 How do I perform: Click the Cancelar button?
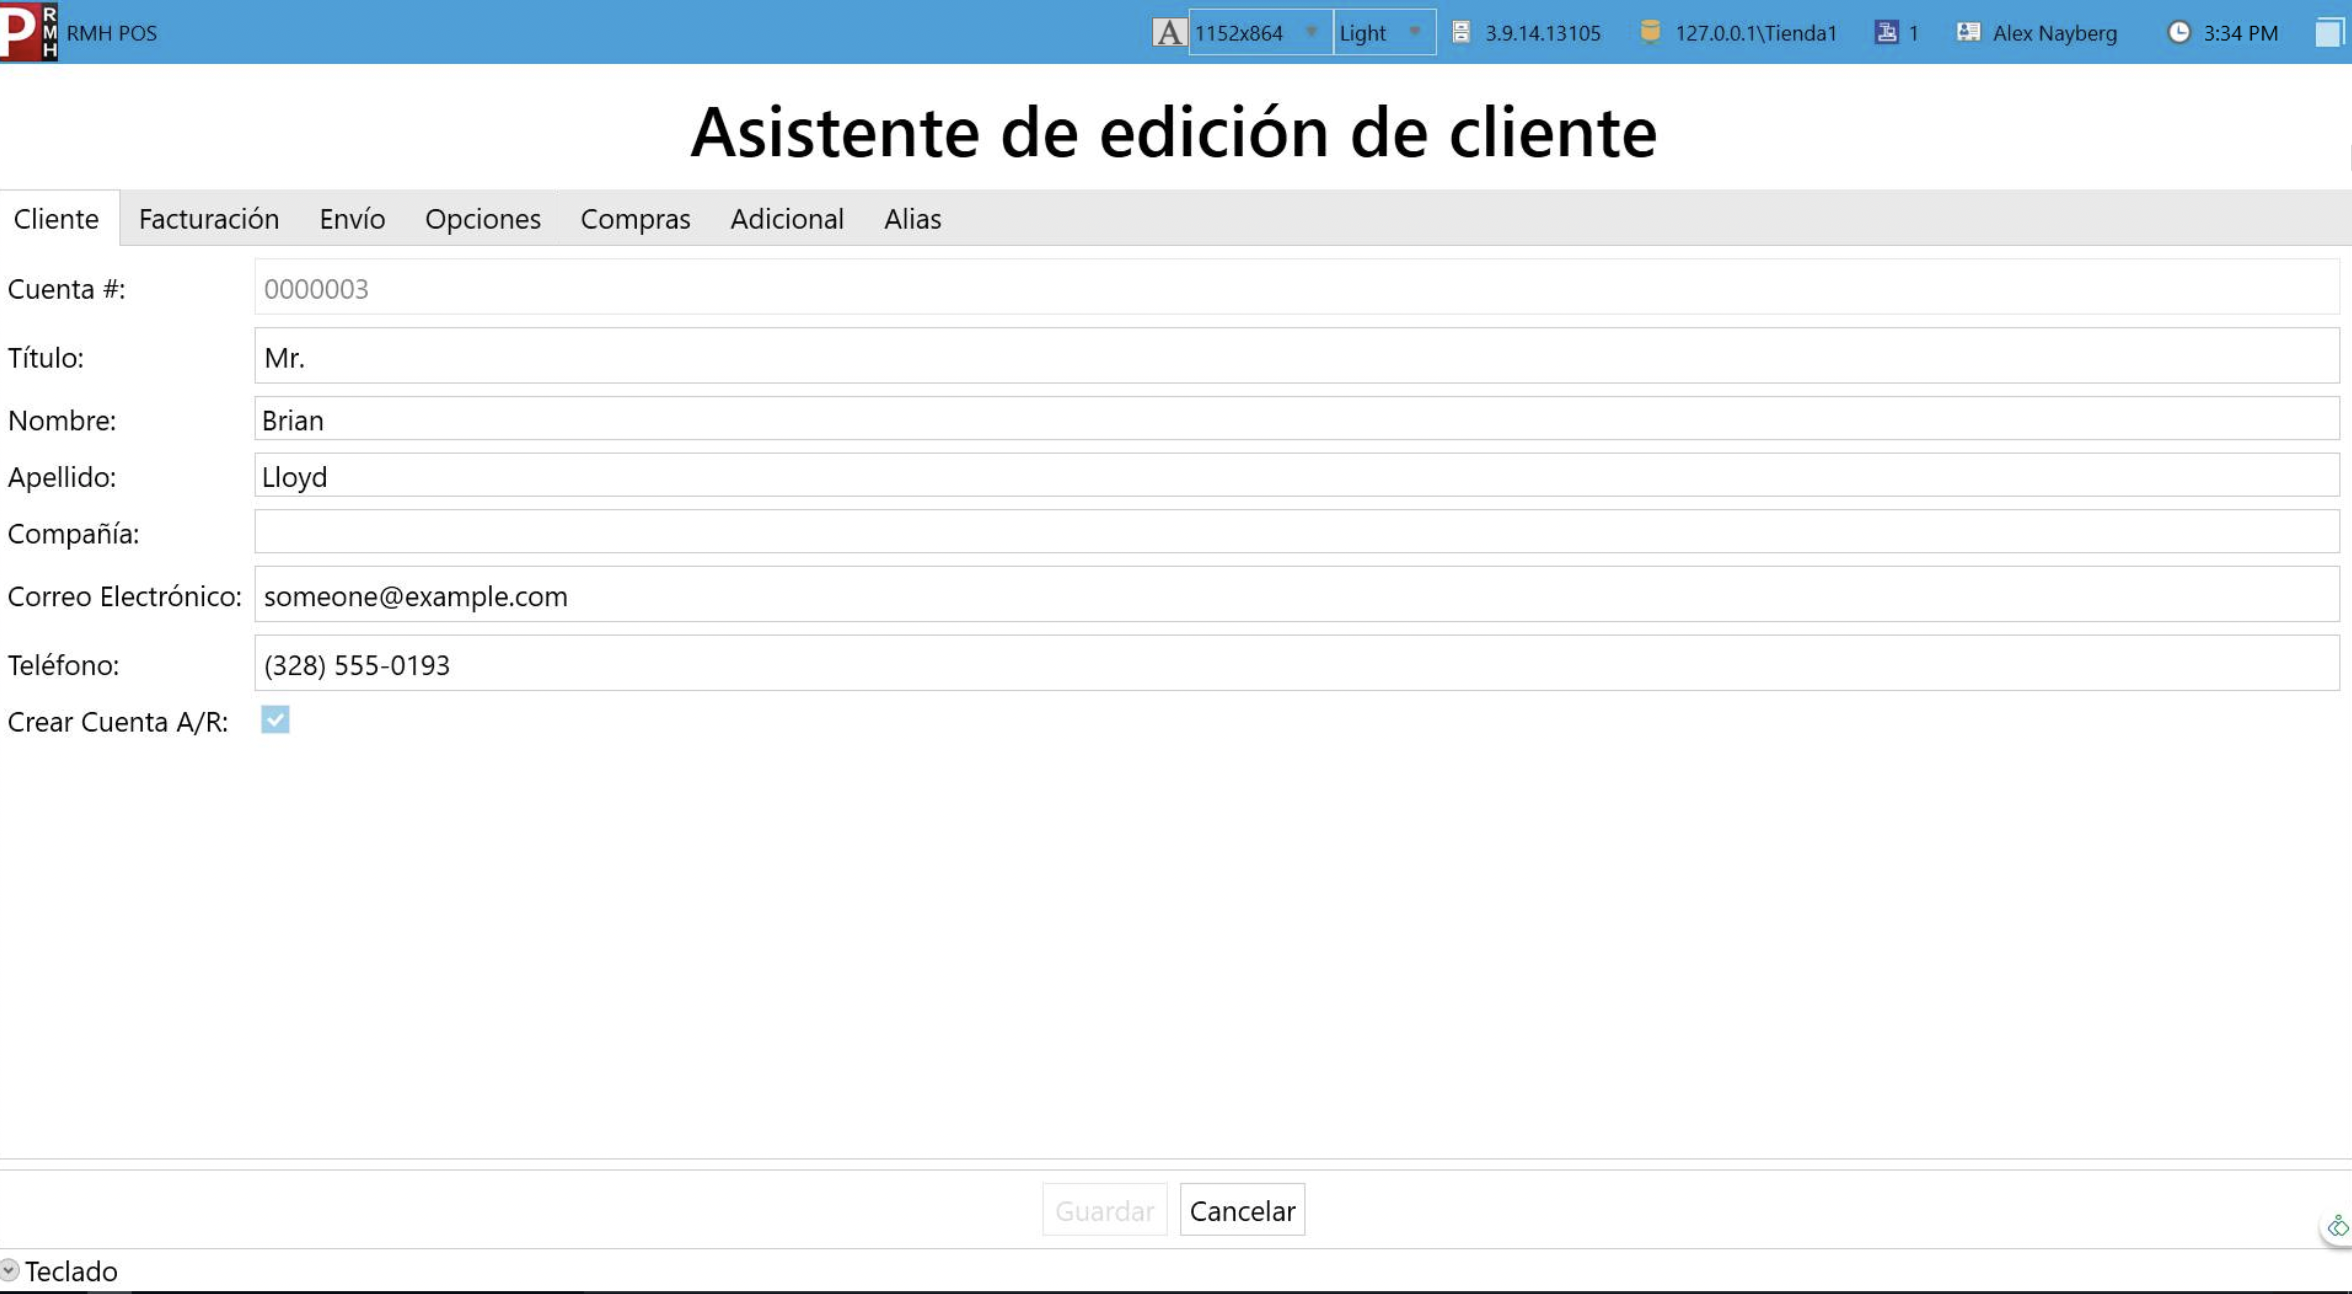coord(1241,1210)
